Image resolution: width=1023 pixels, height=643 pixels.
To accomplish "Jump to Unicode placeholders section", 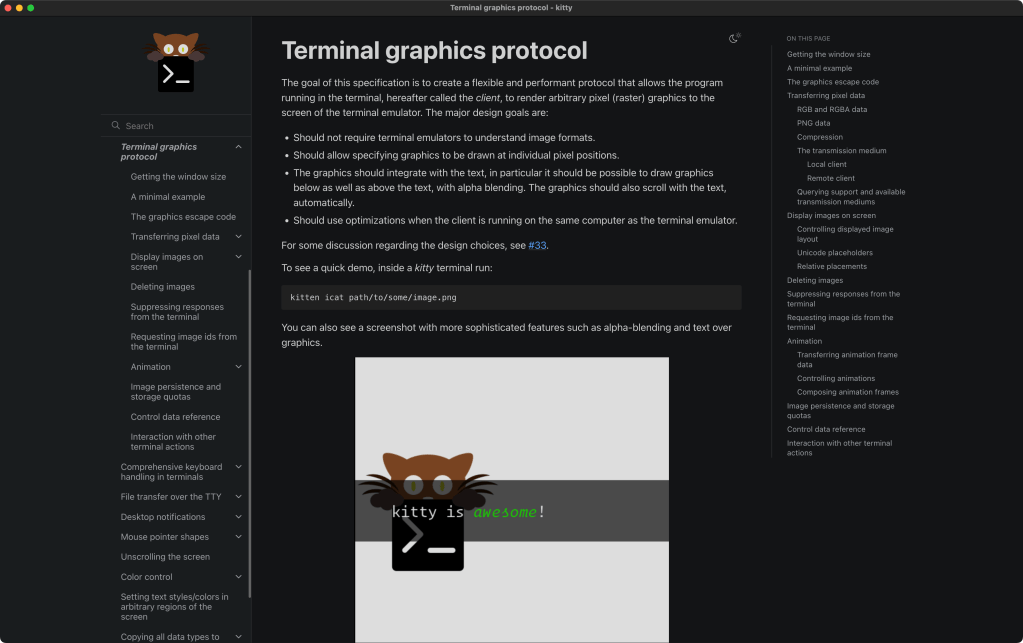I will click(x=834, y=253).
